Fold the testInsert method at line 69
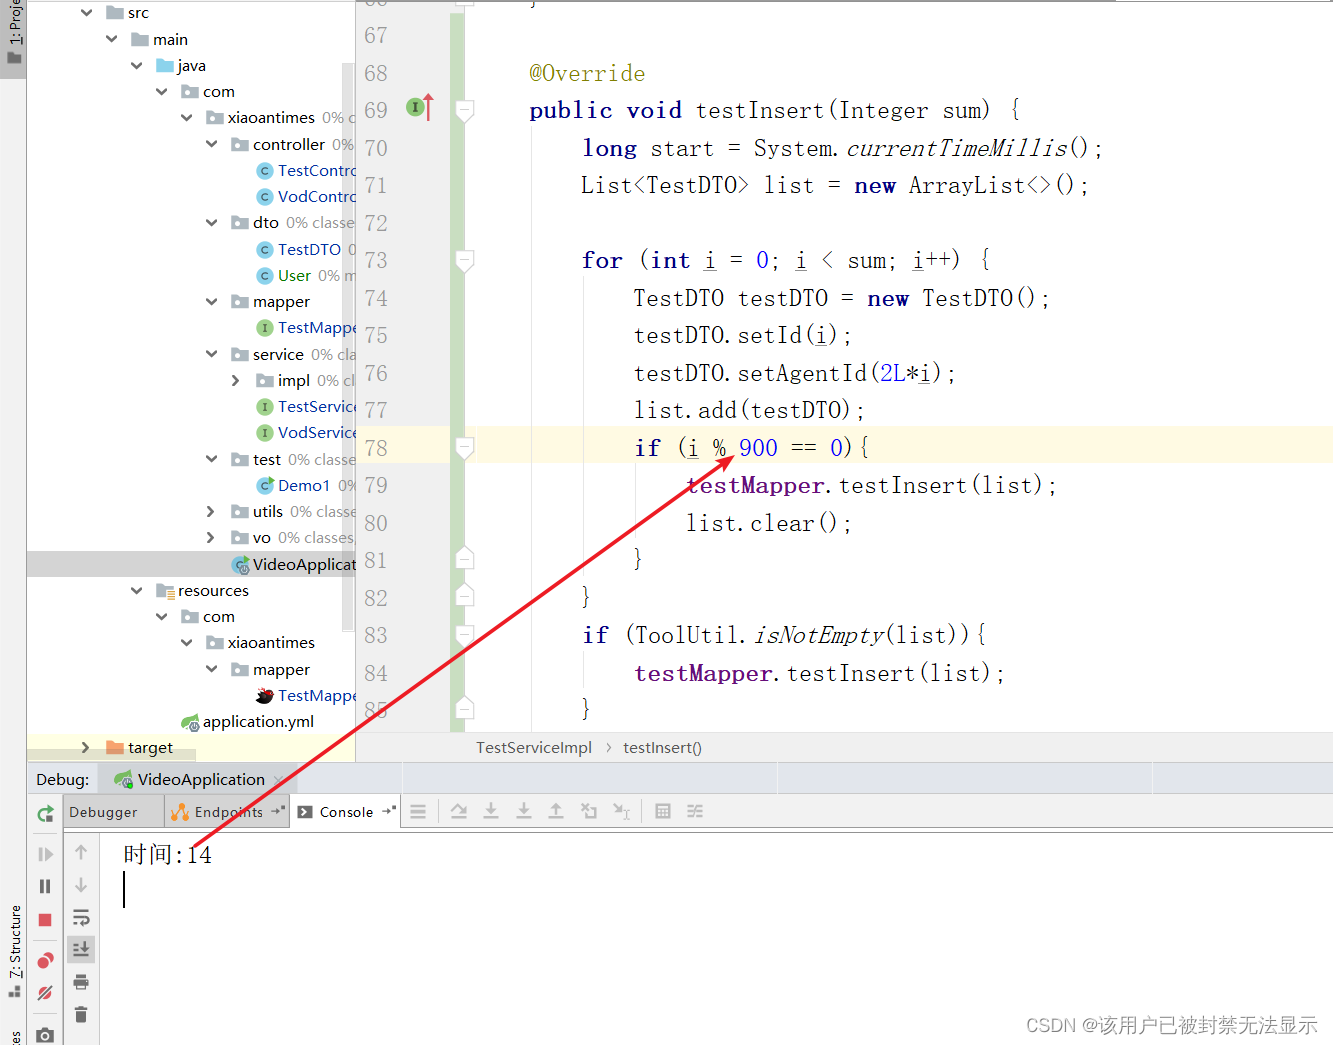 pos(464,109)
